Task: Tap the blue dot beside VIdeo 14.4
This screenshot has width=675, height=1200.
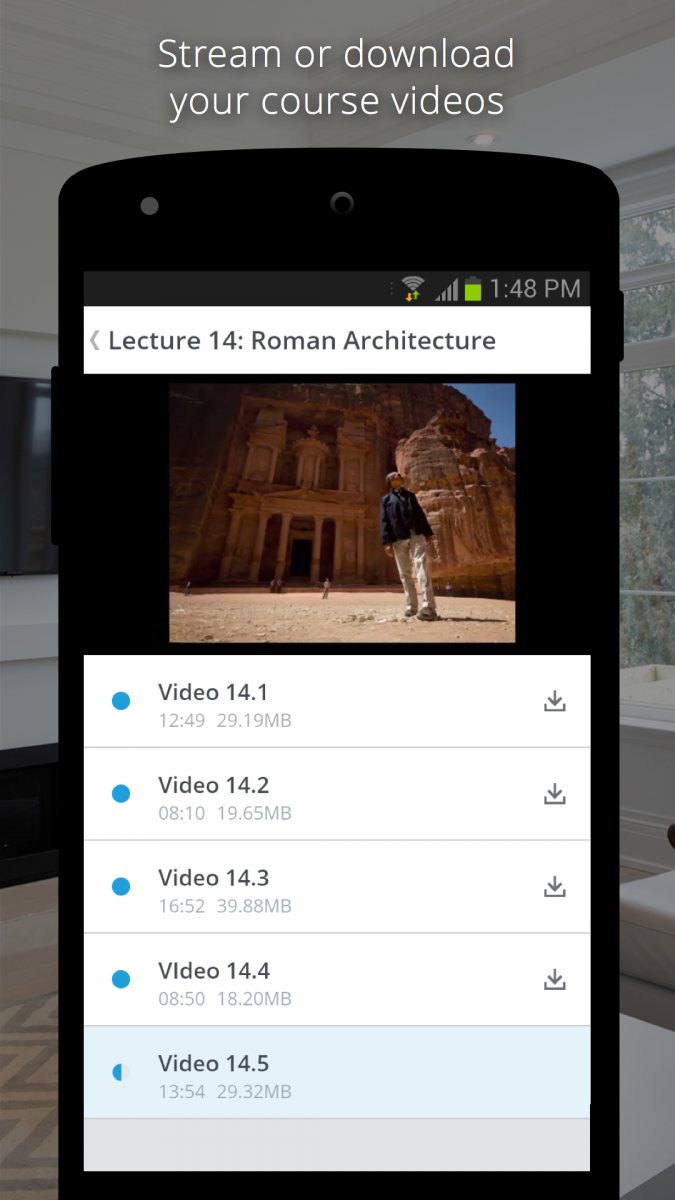Action: tap(121, 979)
